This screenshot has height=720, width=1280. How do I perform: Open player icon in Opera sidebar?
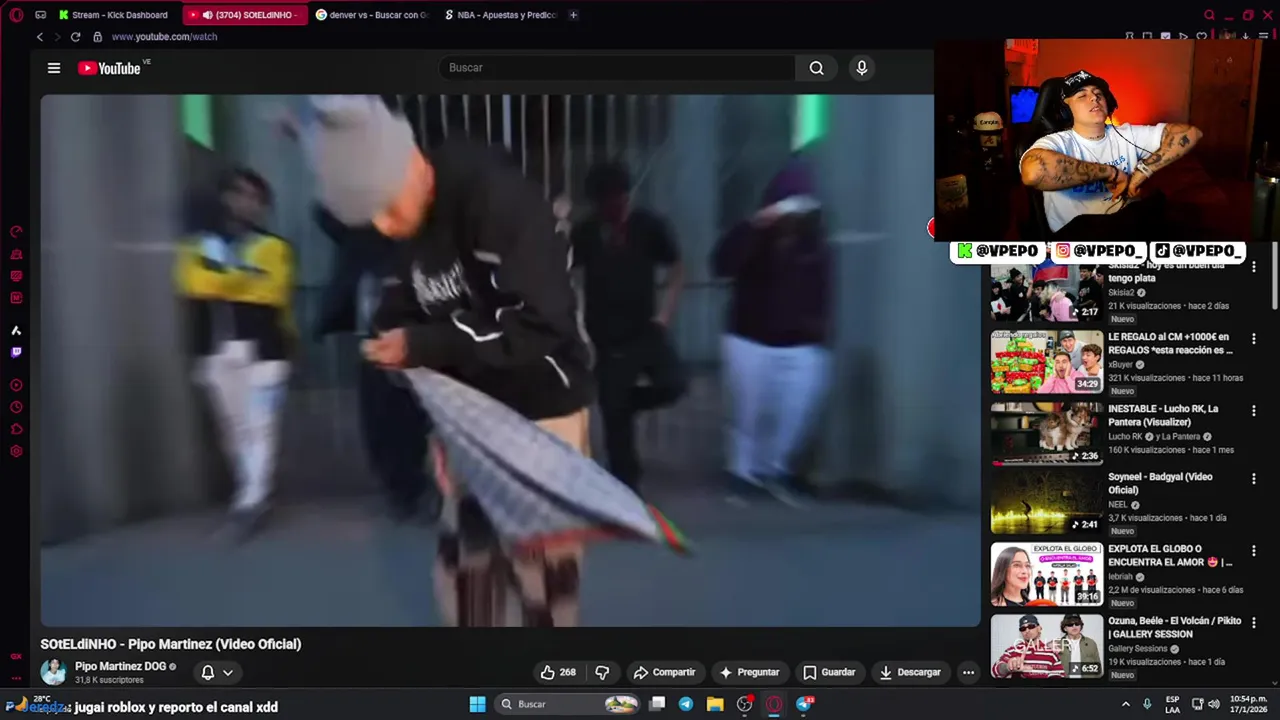(16, 385)
